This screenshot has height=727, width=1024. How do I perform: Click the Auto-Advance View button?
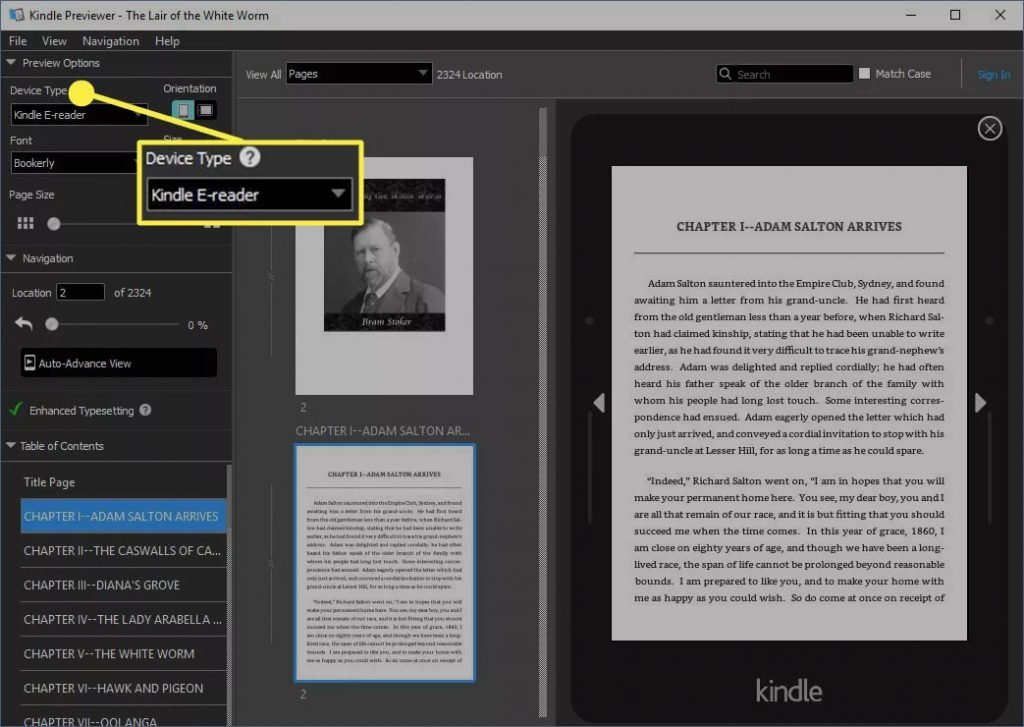click(x=118, y=363)
